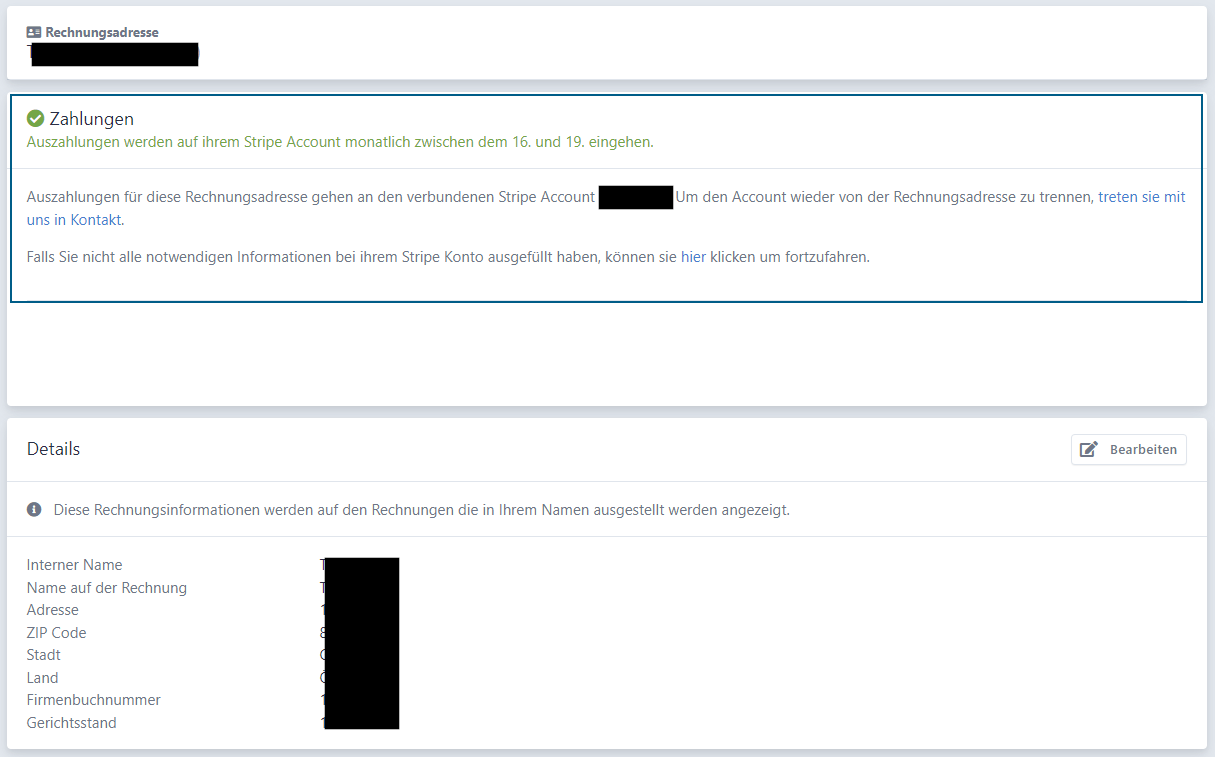
Task: Click the Rechnungsadresse card icon
Action: coord(34,32)
